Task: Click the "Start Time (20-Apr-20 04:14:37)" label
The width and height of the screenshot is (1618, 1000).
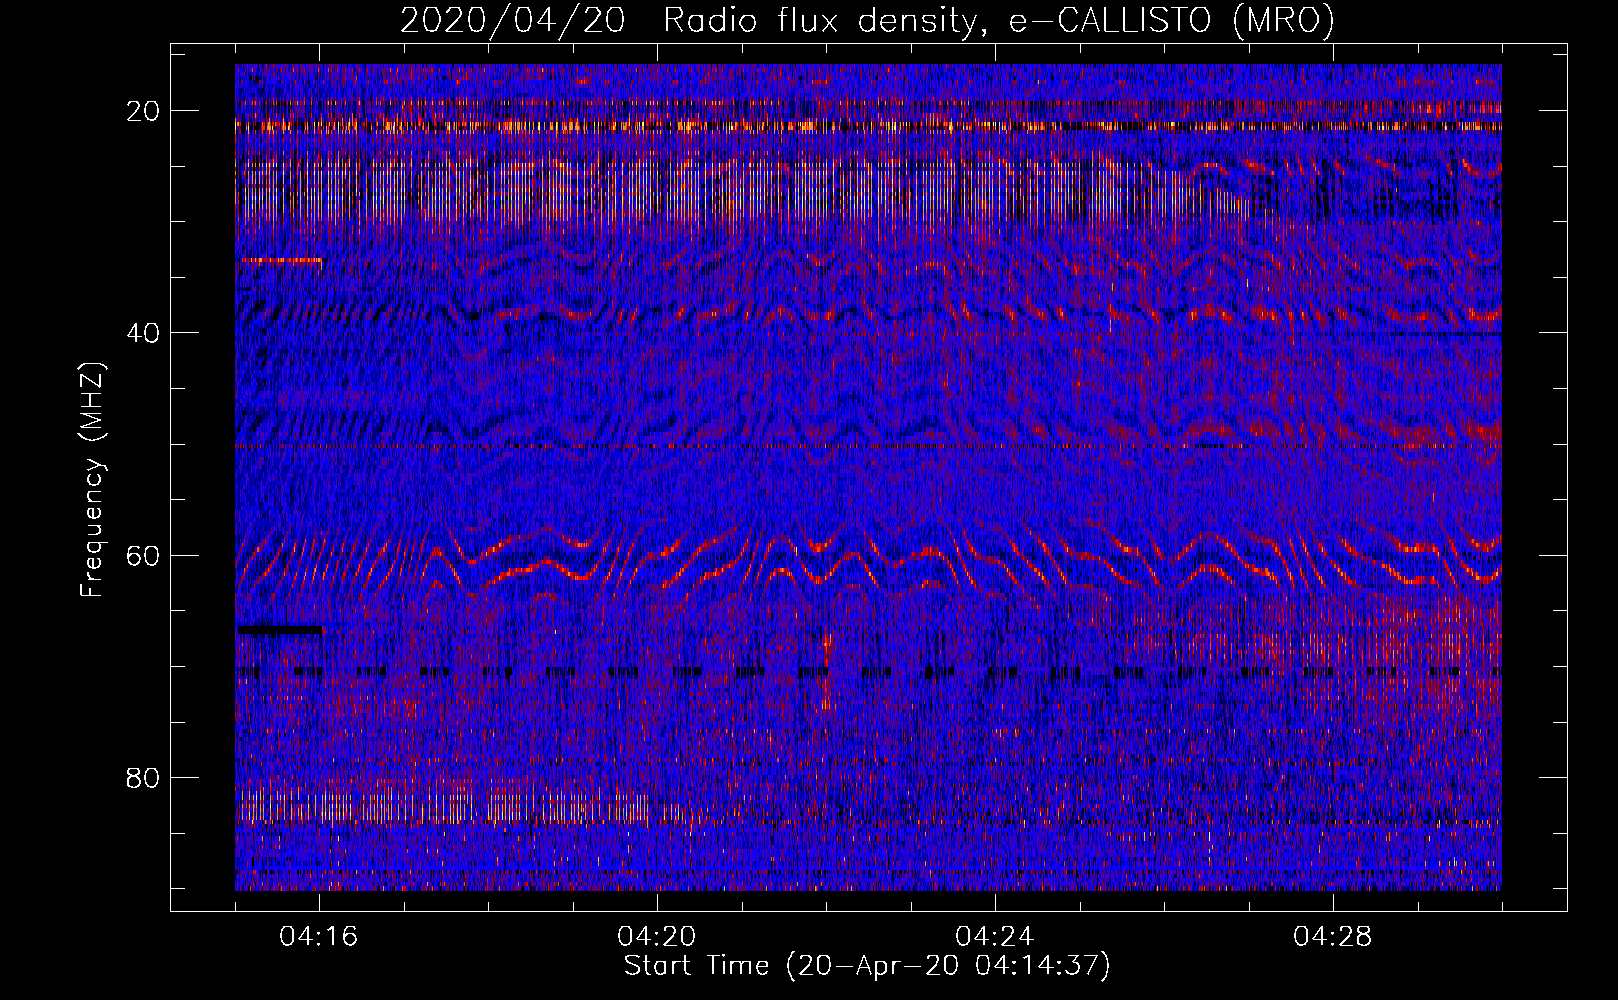Action: [867, 966]
